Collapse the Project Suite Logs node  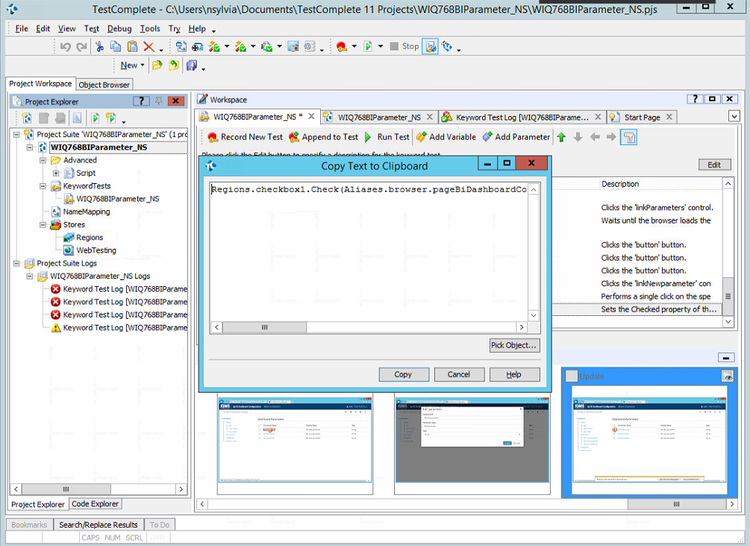tap(18, 264)
